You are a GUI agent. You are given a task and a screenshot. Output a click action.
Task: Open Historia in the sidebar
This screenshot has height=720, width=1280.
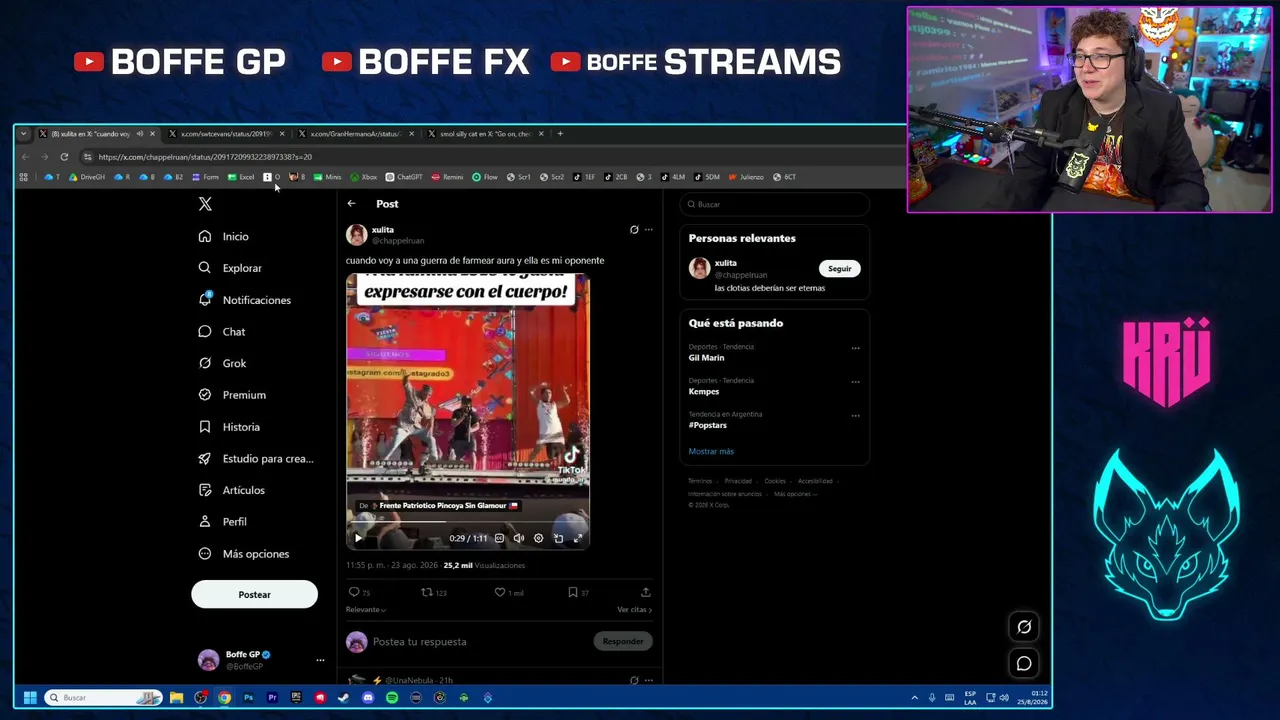pos(229,427)
